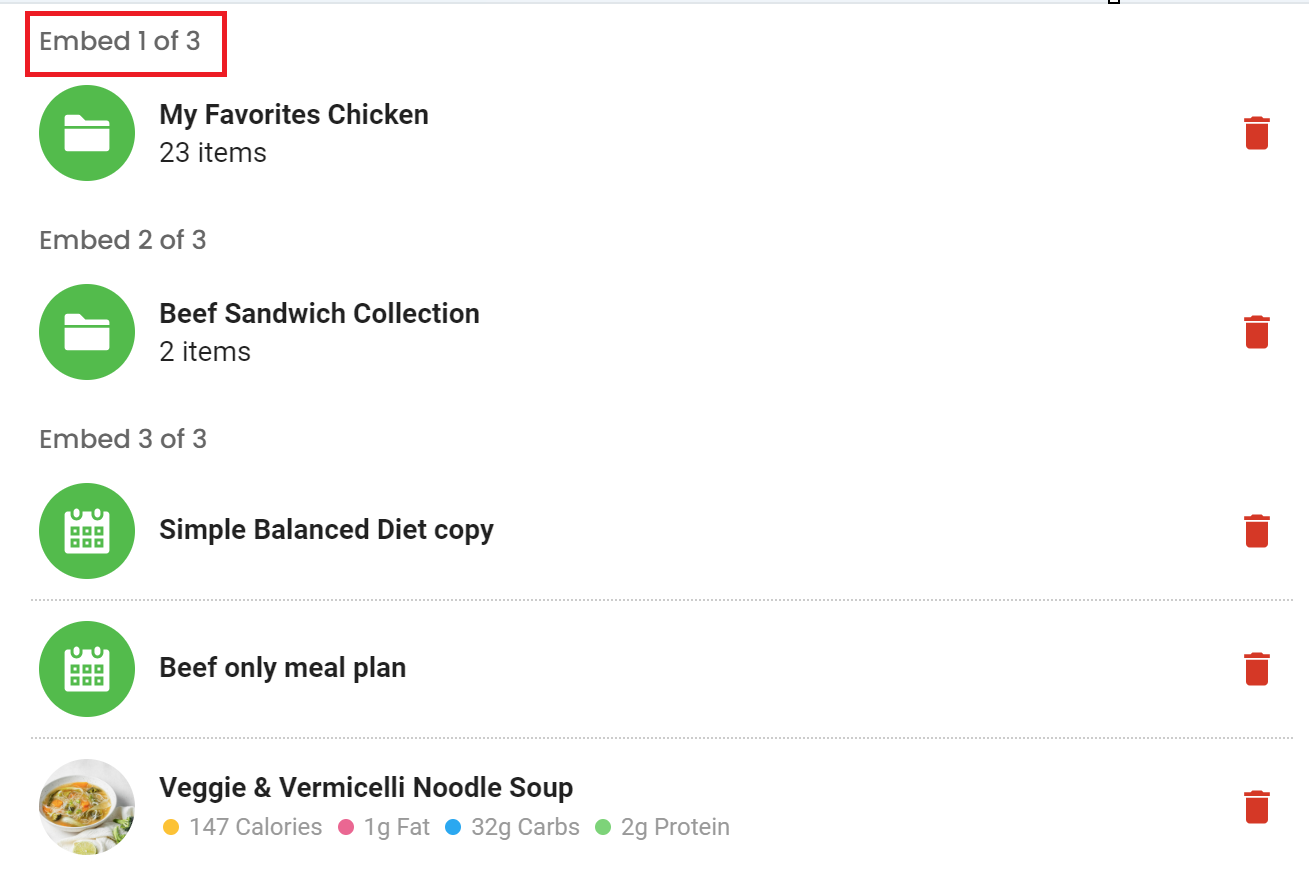Screen dimensions: 1309x884
Task: Remove Simple Balanced Diet copy via trash icon
Action: pyautogui.click(x=1257, y=531)
